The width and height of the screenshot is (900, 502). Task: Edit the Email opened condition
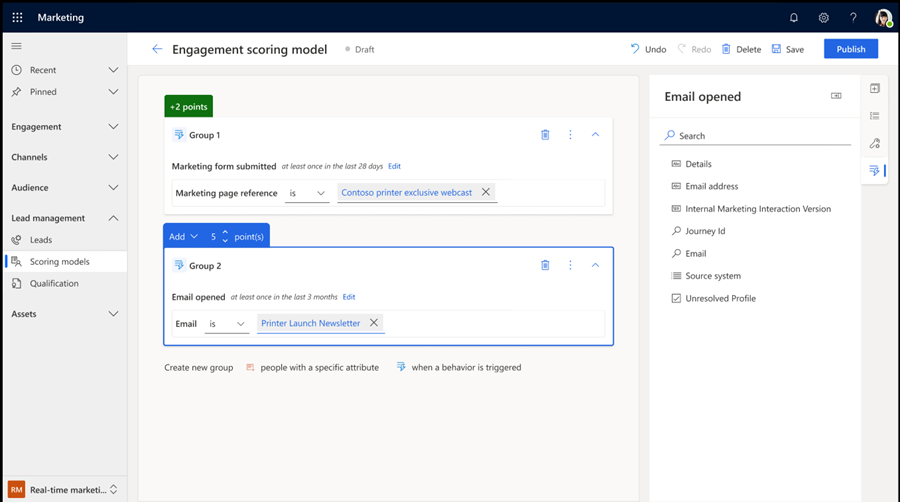349,297
